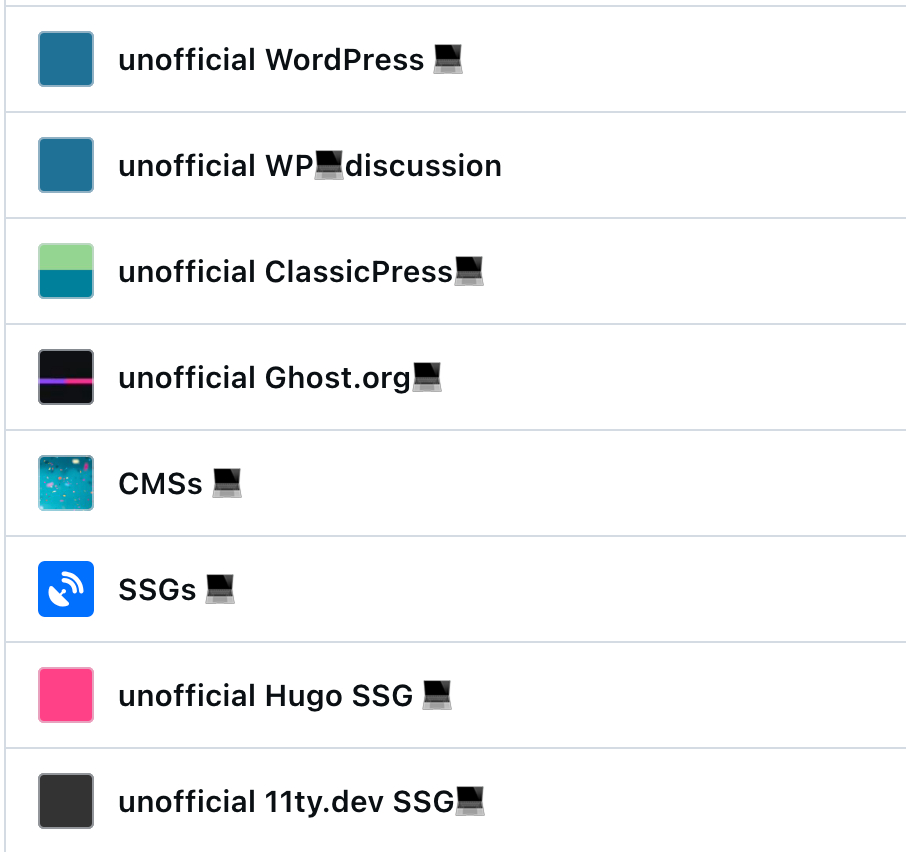Open the SSGs title text

tap(157, 590)
